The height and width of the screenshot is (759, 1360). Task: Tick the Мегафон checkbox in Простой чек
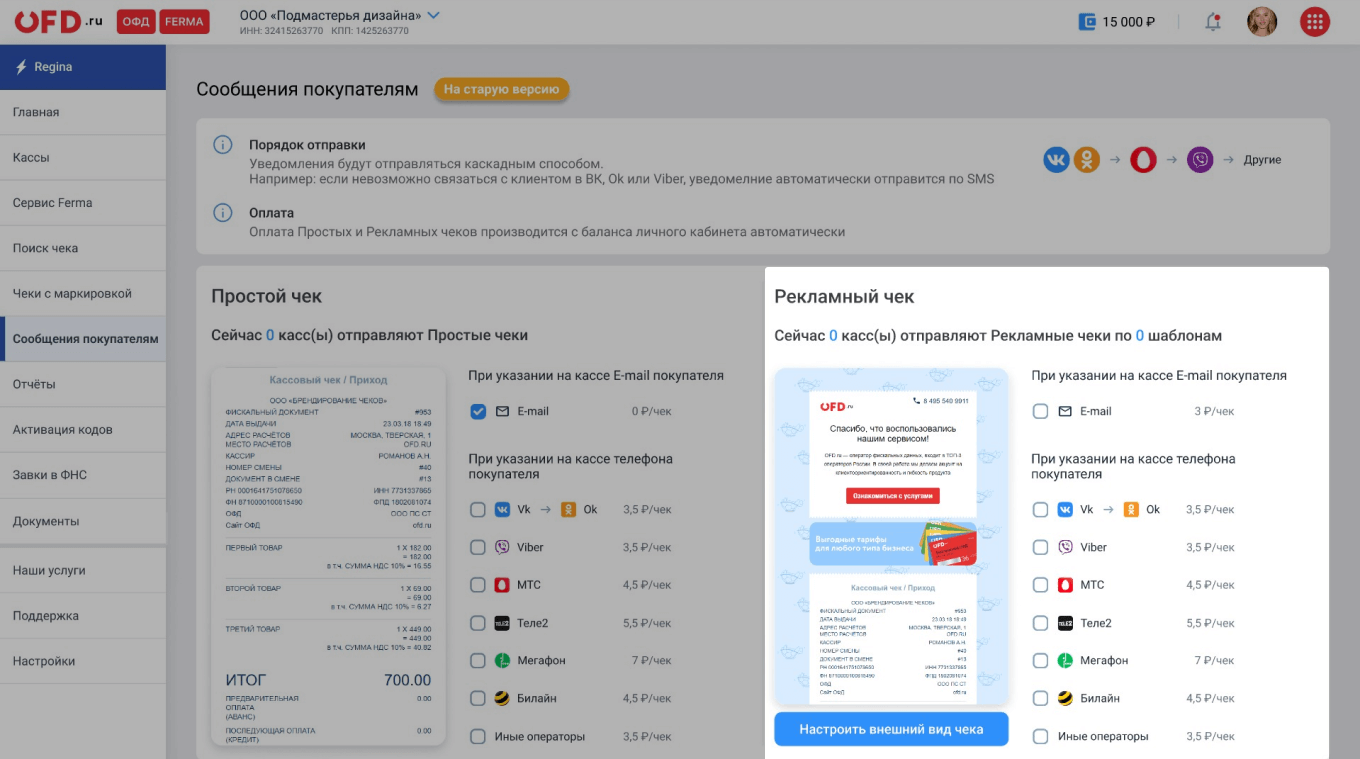[x=478, y=660]
